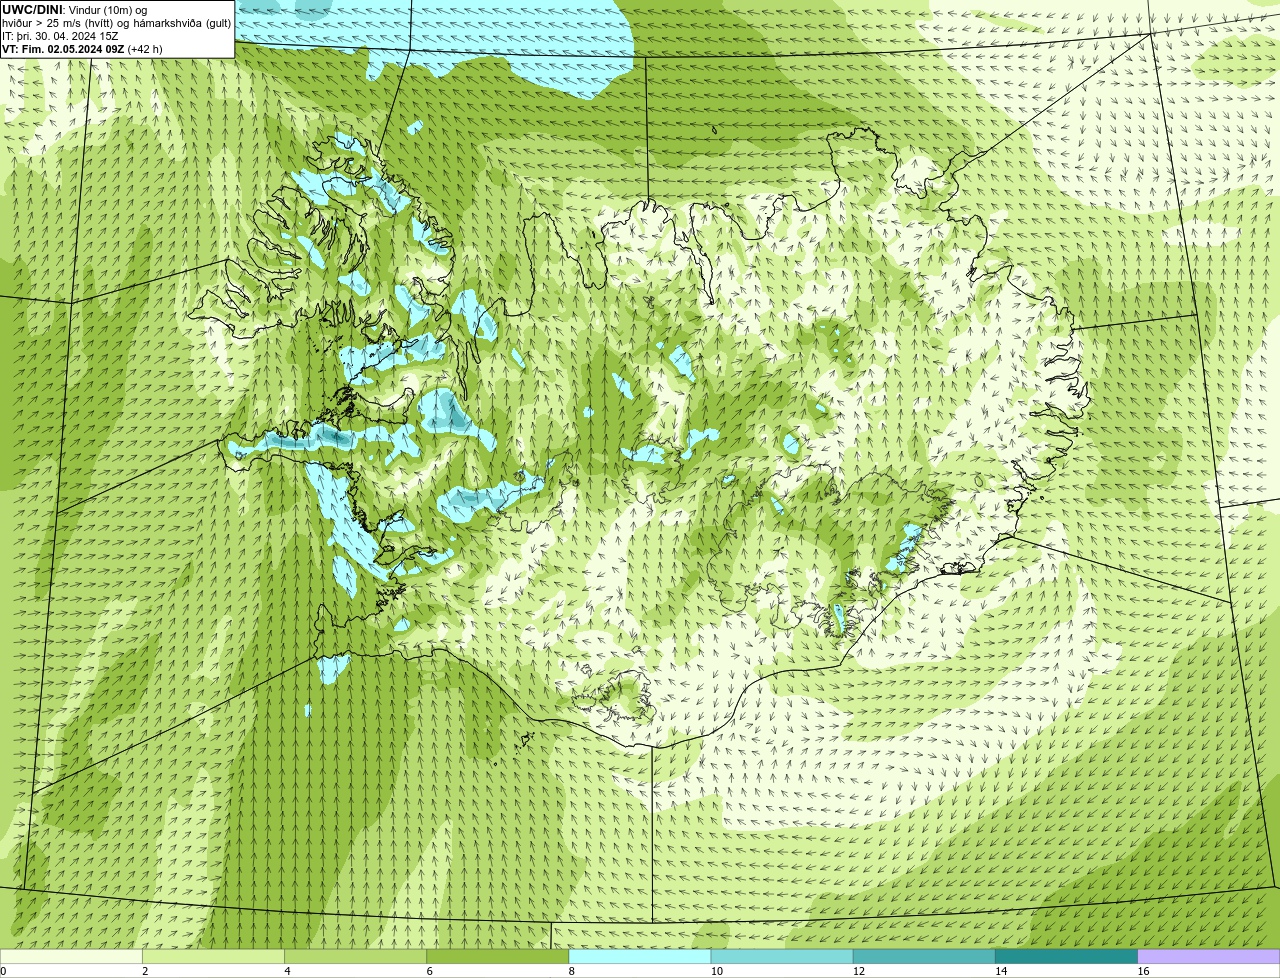Click the legend scale label "10"

pos(716,971)
